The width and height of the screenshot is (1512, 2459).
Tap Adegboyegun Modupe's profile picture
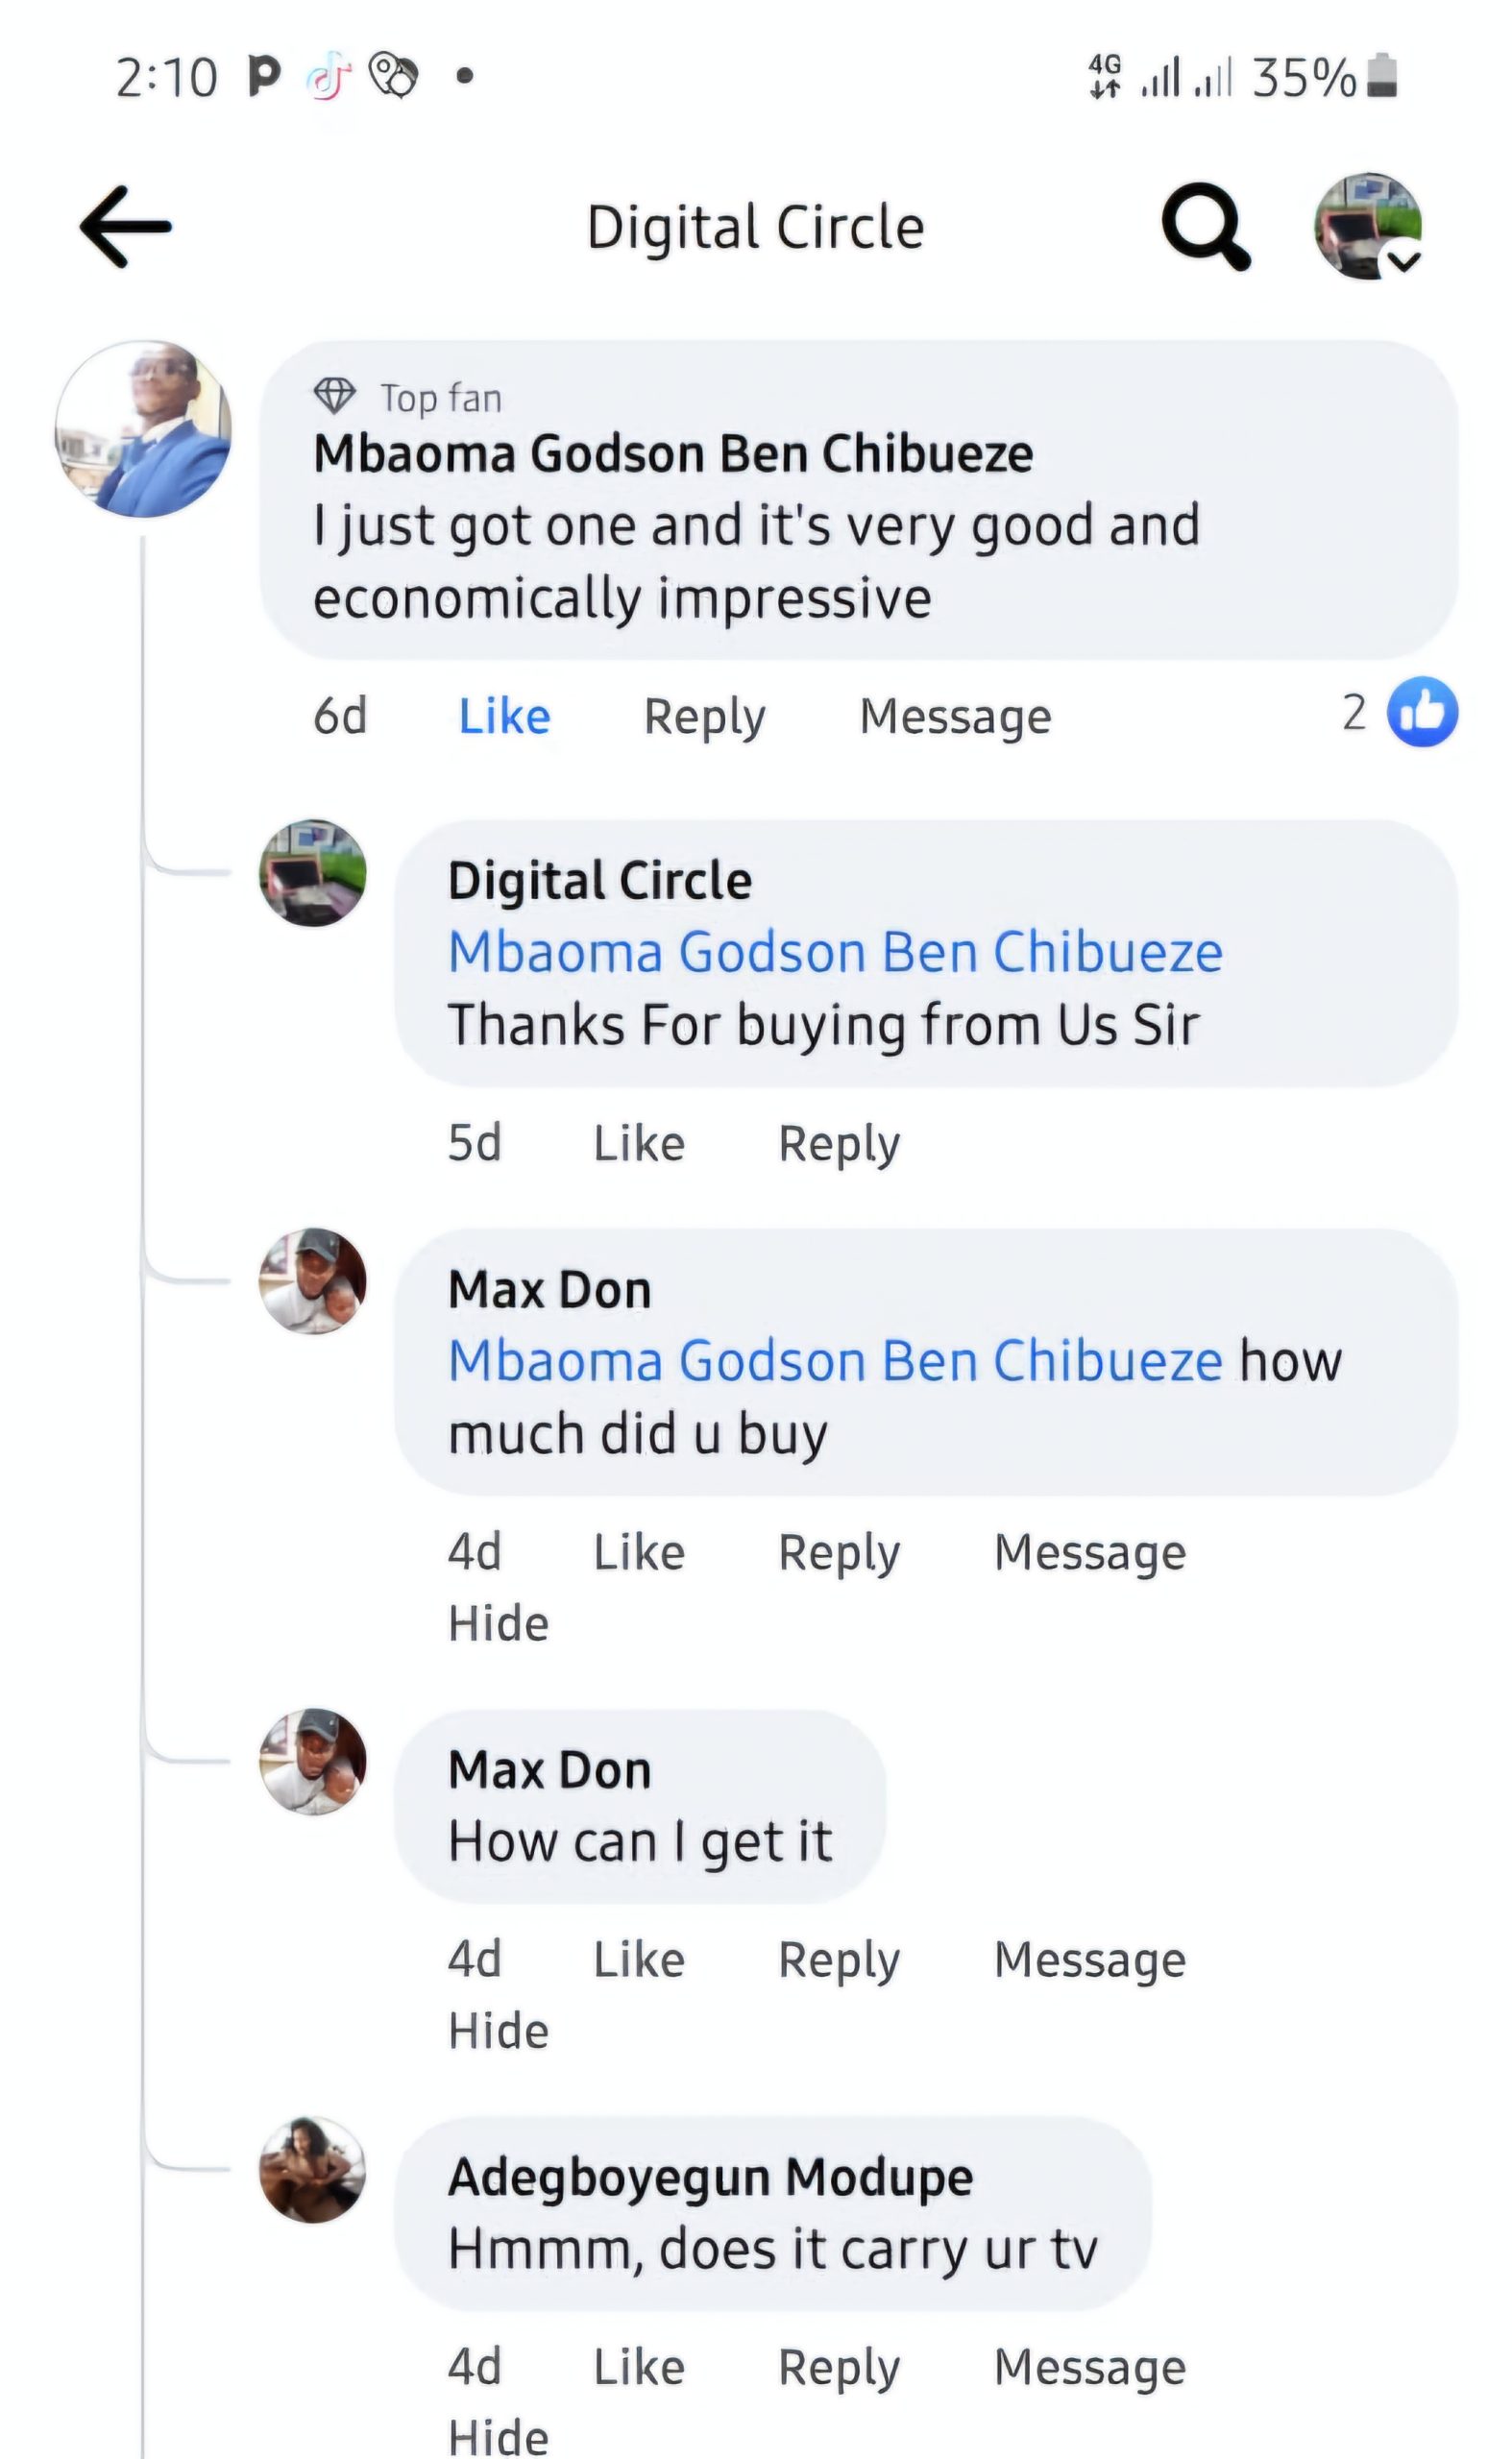coord(313,2169)
